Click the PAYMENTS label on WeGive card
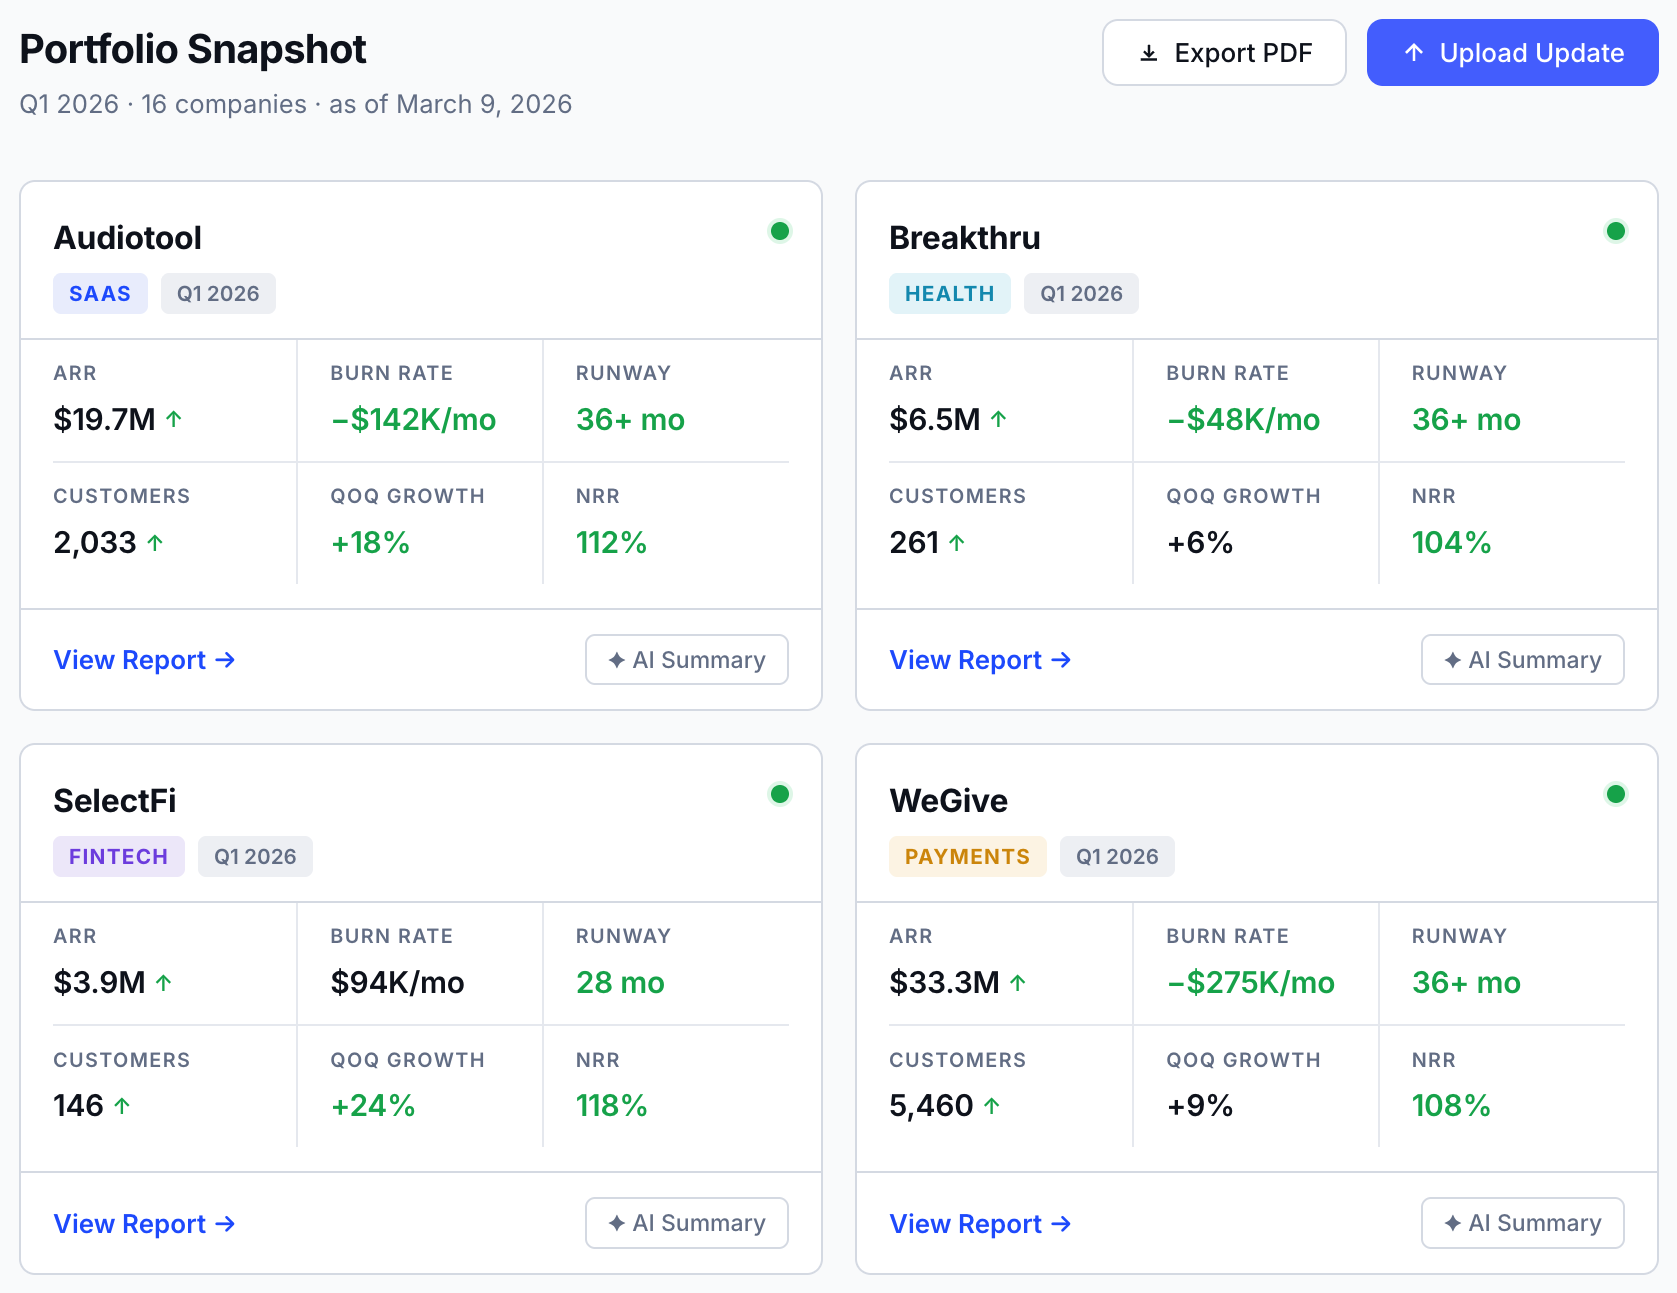 (x=967, y=856)
